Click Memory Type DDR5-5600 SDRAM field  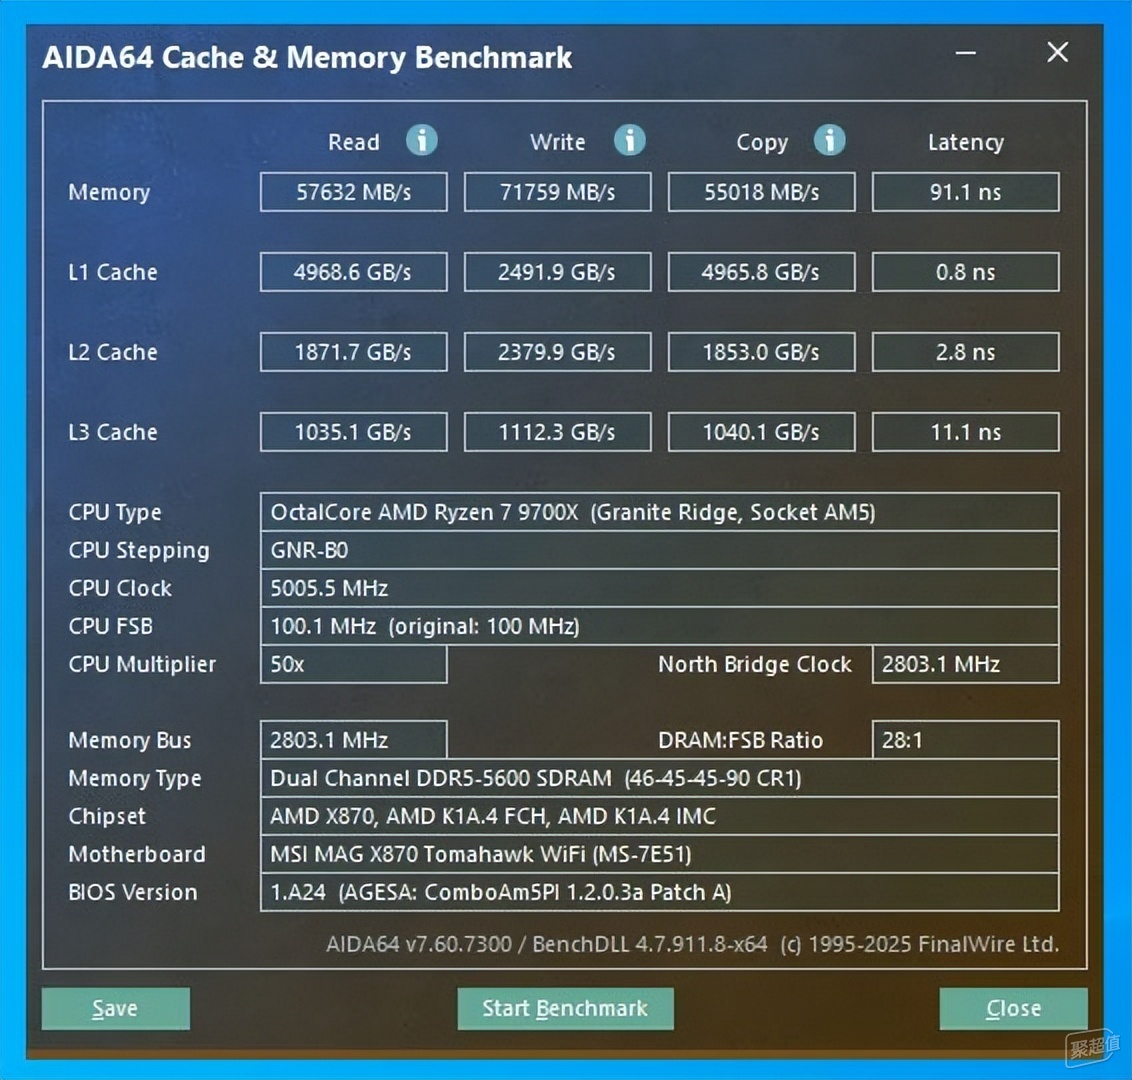[660, 778]
